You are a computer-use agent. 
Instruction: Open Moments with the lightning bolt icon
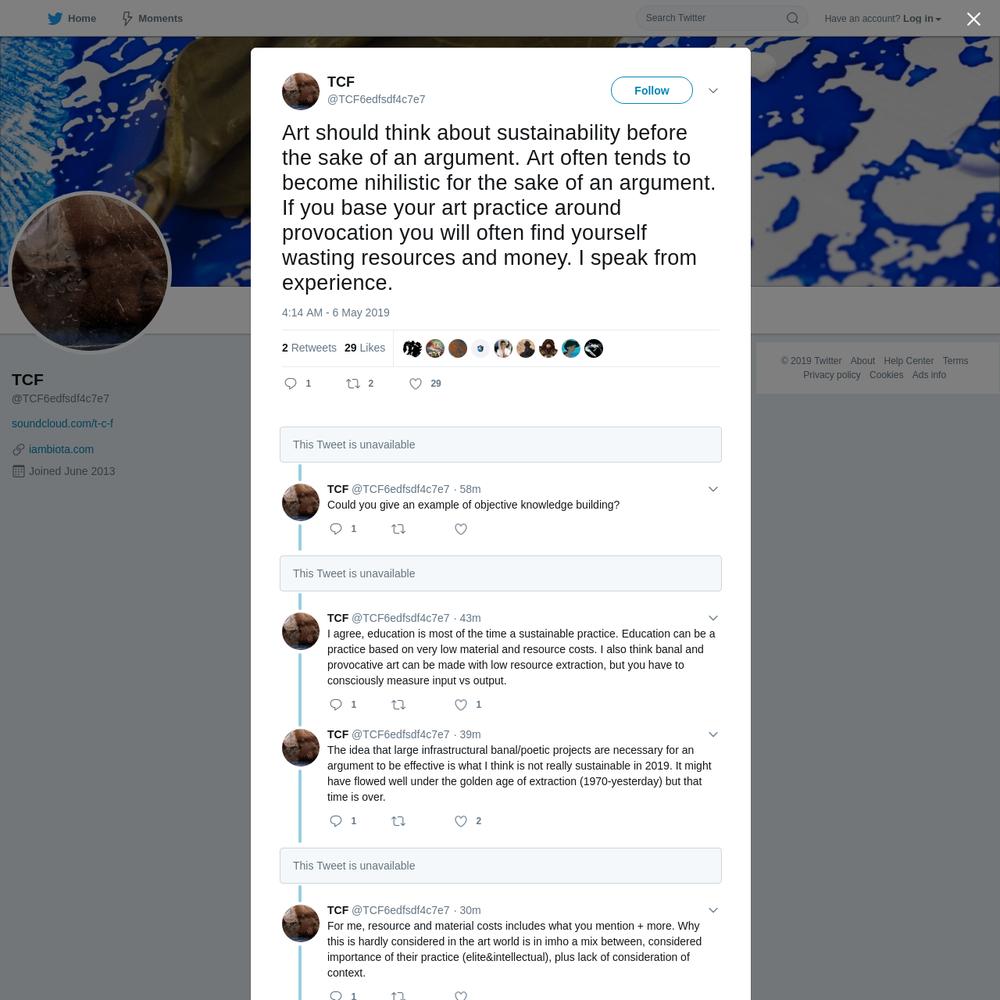127,18
